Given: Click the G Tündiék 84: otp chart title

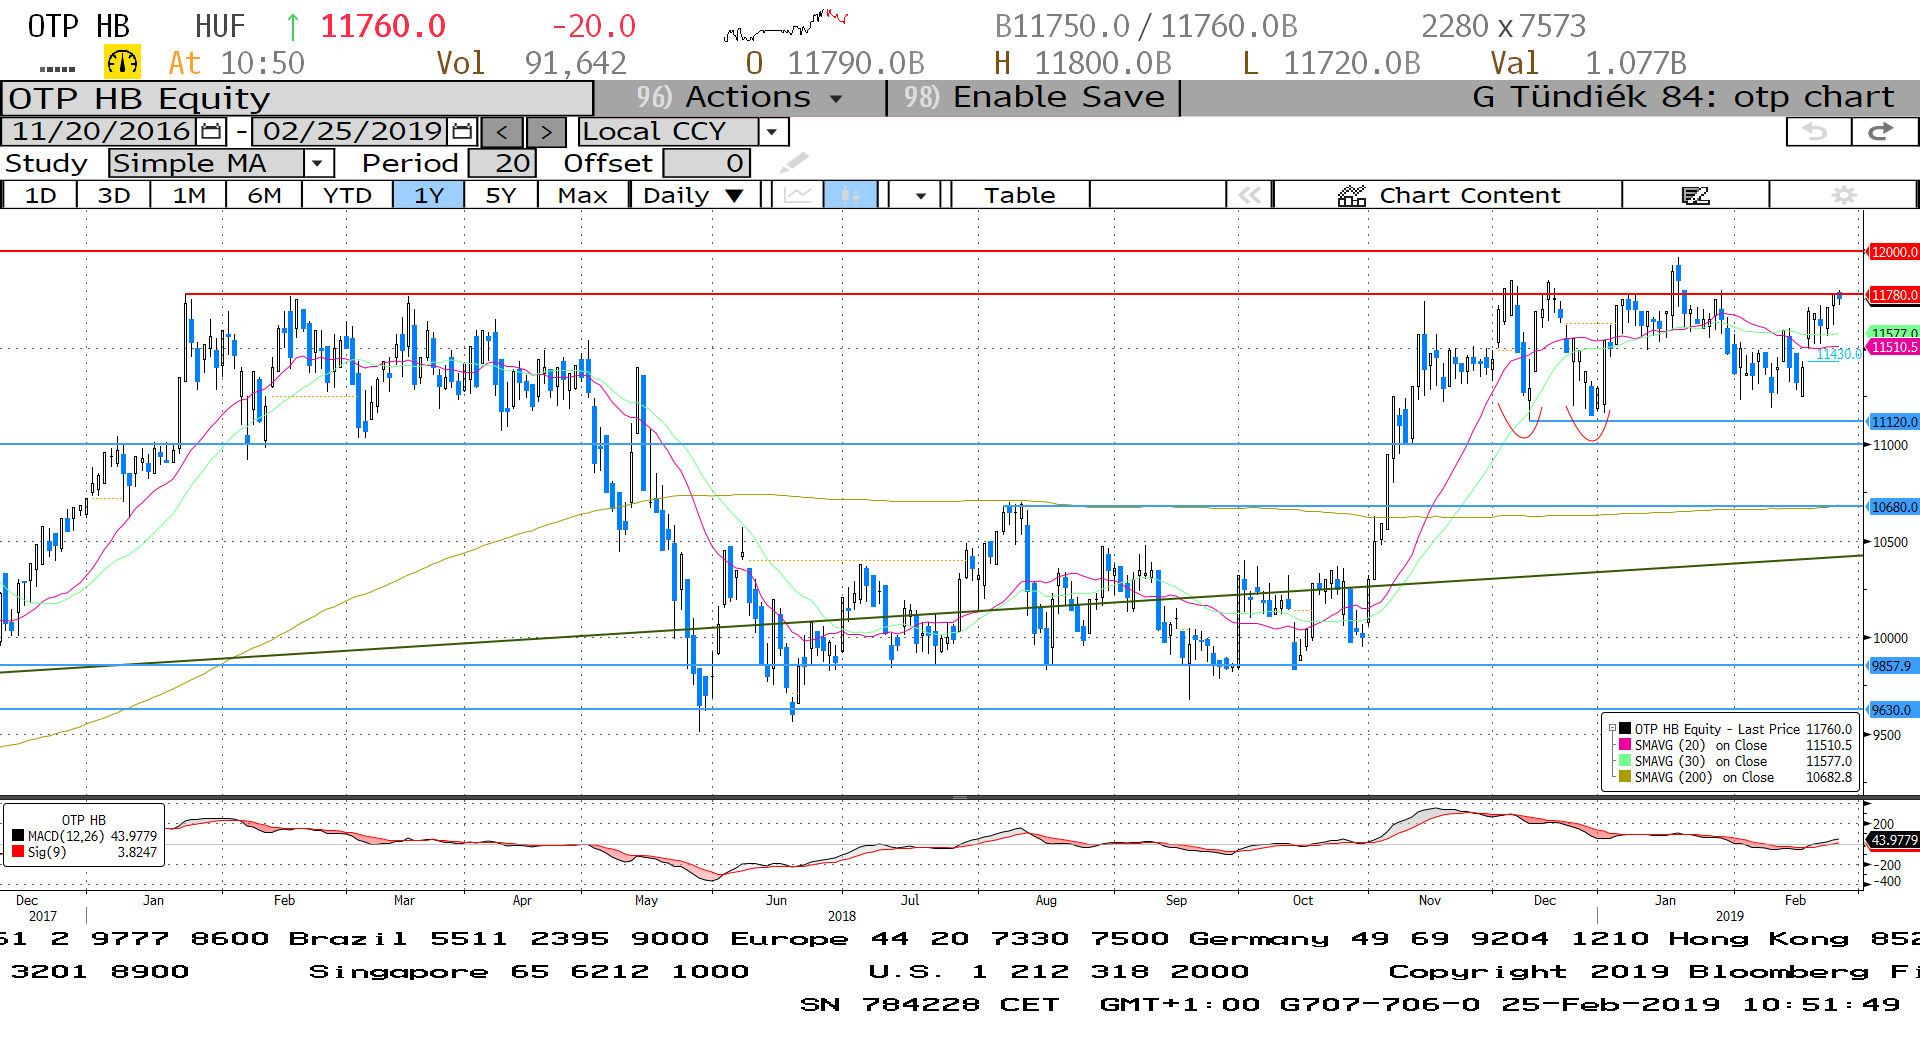Looking at the screenshot, I should 1683,97.
